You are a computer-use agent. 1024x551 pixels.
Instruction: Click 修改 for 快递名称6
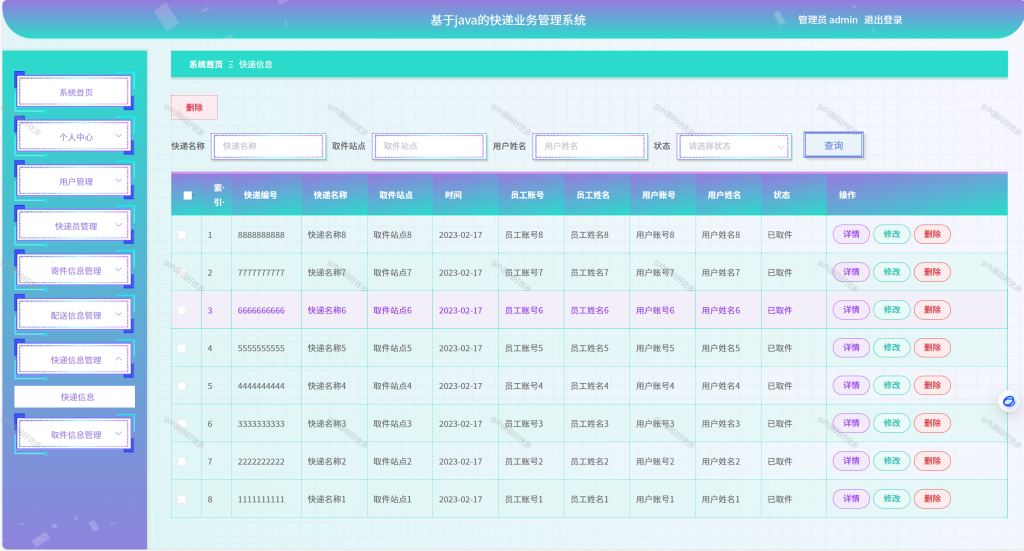[891, 310]
